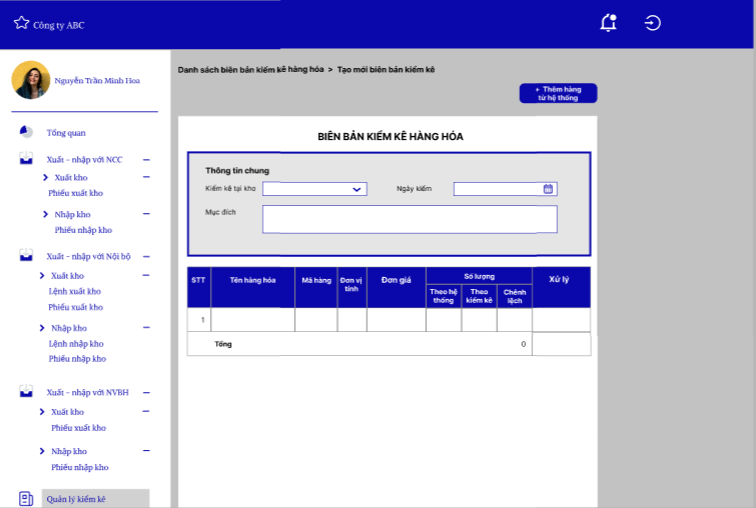This screenshot has width=756, height=508.
Task: Open Lệnh xuất kho under Nội bộ
Action: pos(75,291)
